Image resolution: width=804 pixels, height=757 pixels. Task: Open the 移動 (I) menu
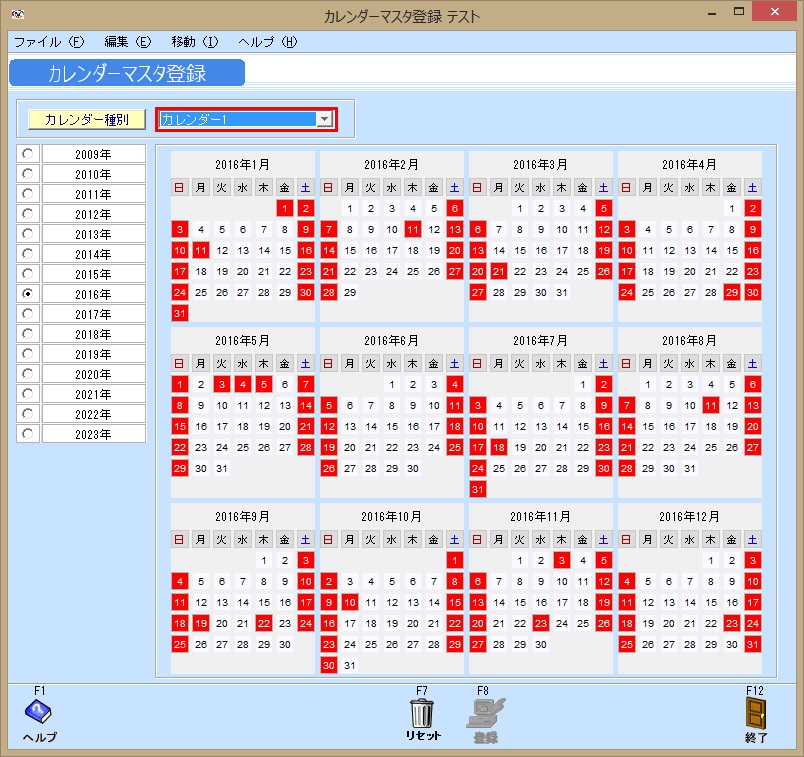click(x=195, y=42)
